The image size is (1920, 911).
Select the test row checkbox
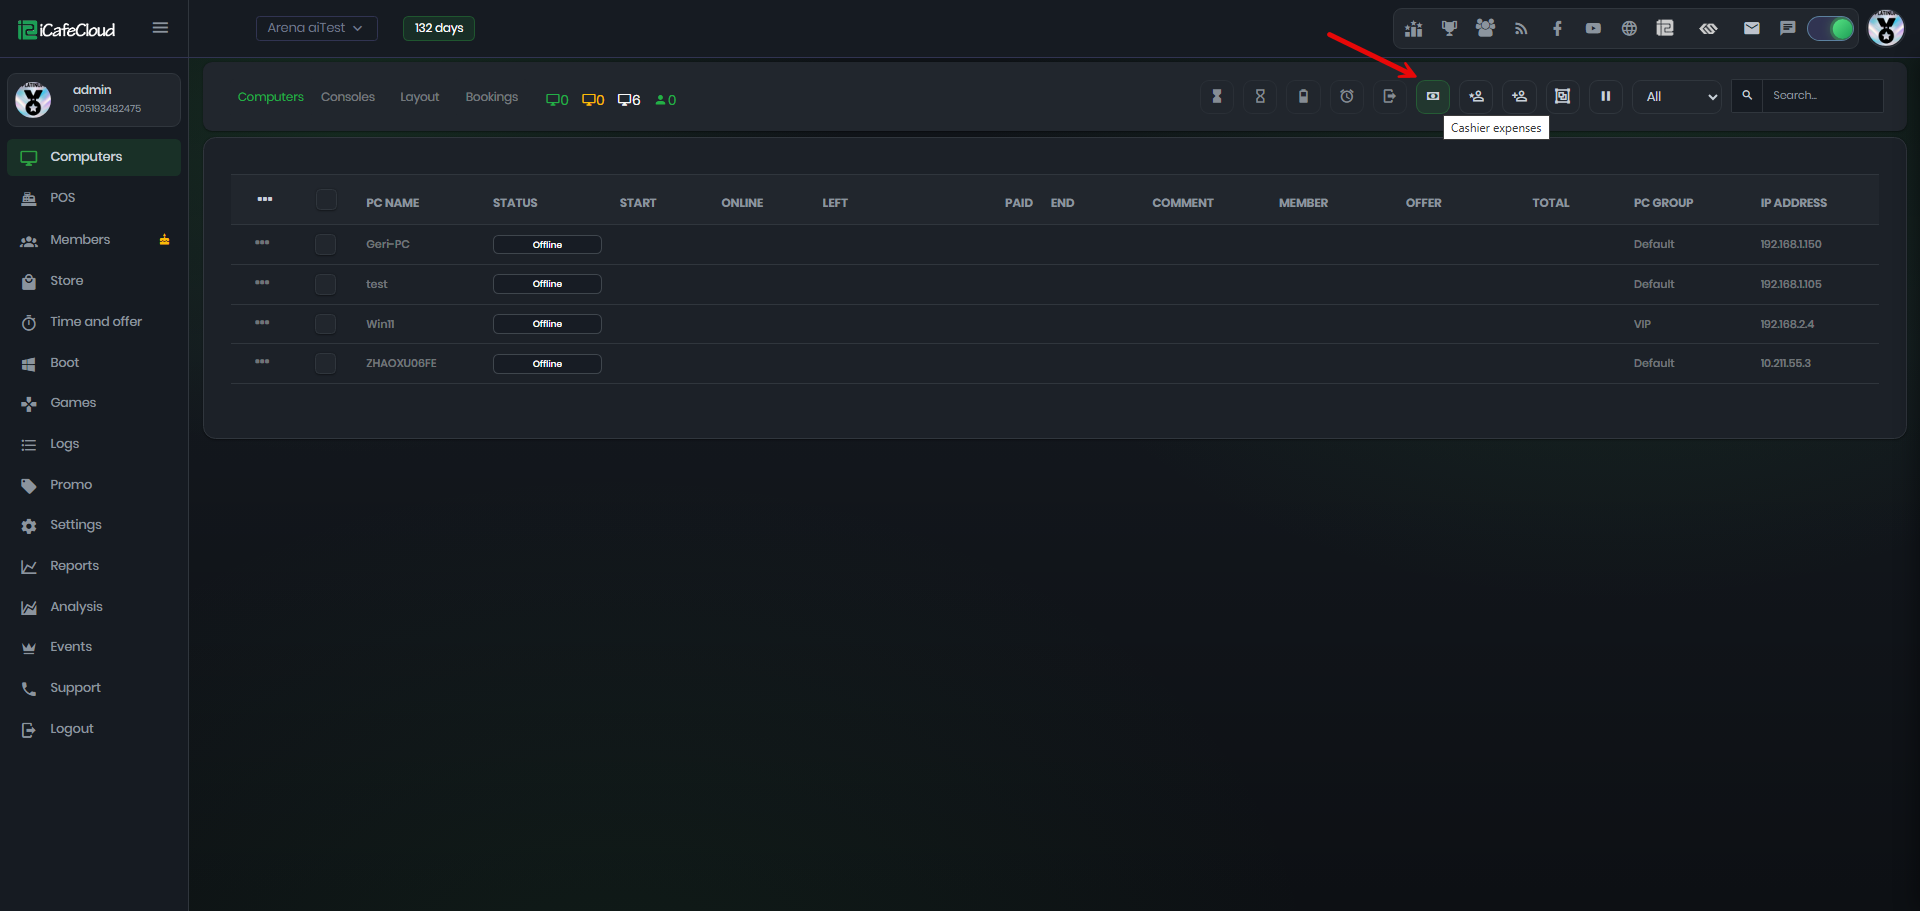(325, 284)
